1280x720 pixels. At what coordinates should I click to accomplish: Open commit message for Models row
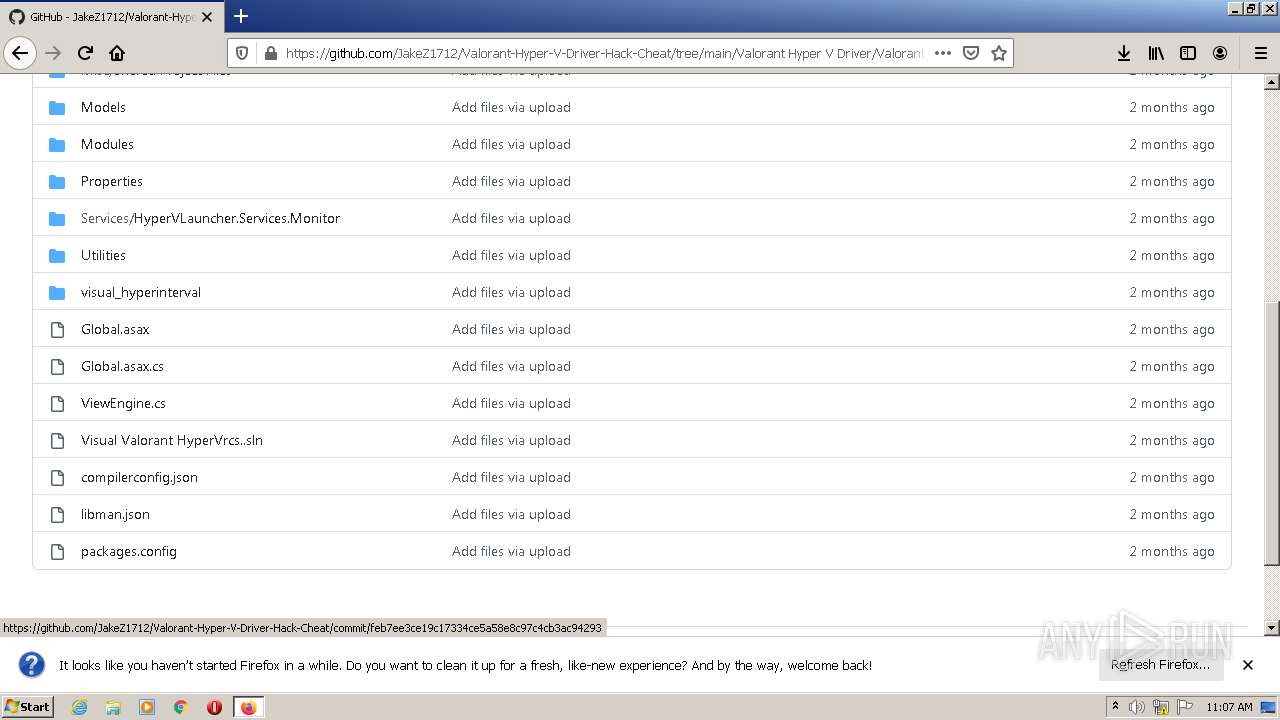(511, 107)
